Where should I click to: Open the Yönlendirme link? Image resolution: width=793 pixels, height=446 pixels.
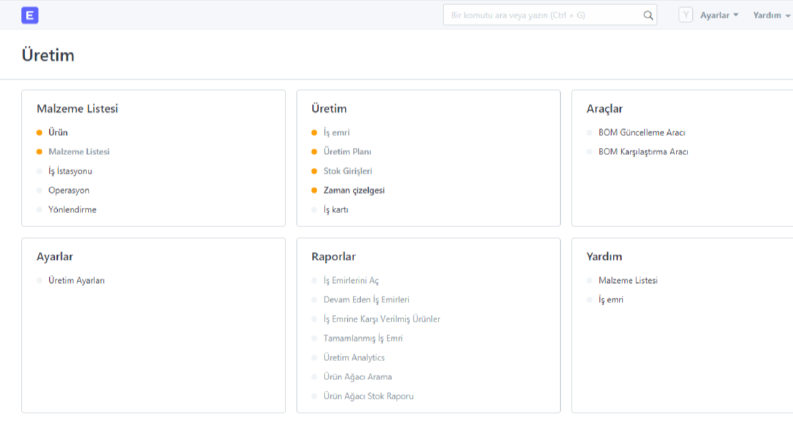point(72,209)
